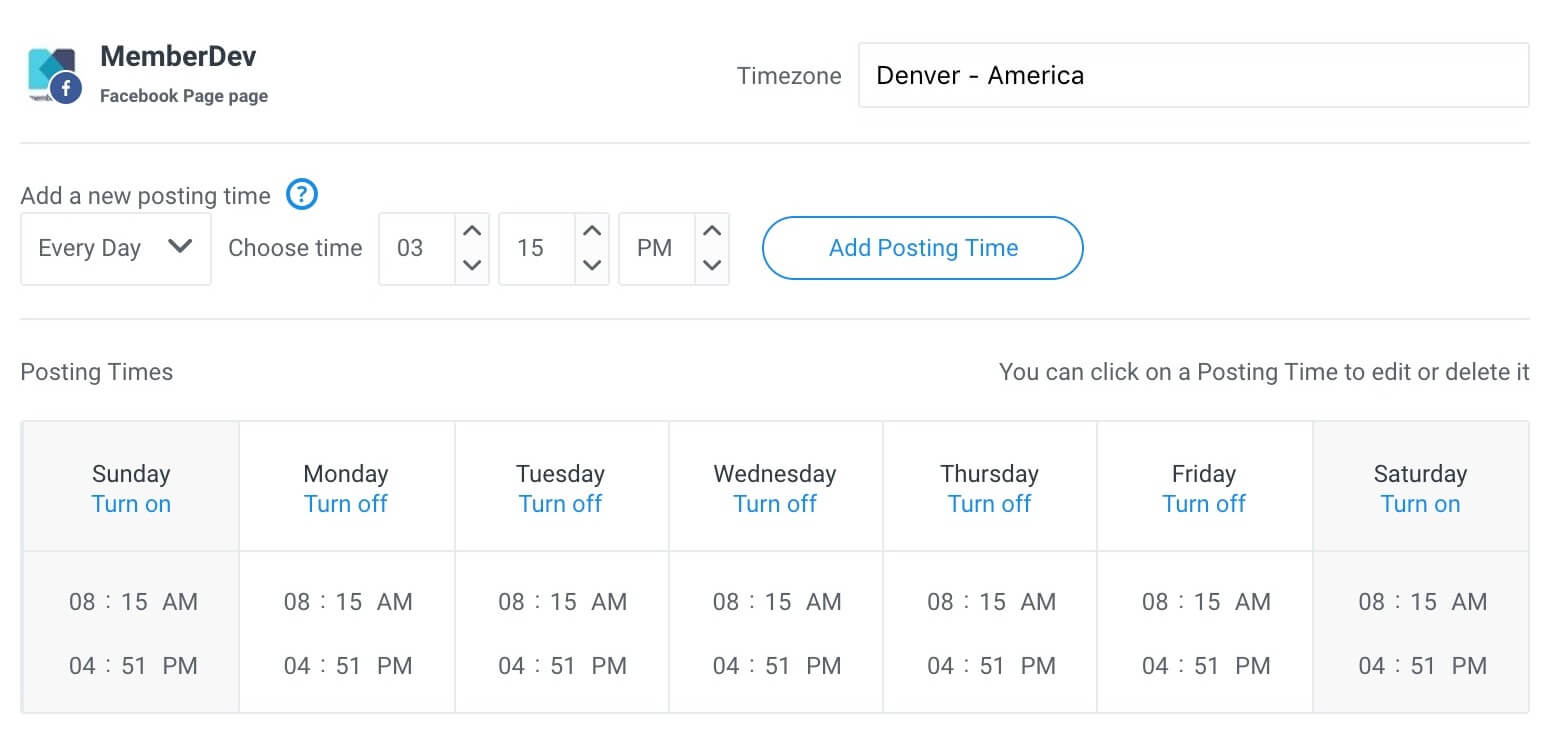
Task: Edit Friday's 08:15 AM posting time
Action: 1206,602
